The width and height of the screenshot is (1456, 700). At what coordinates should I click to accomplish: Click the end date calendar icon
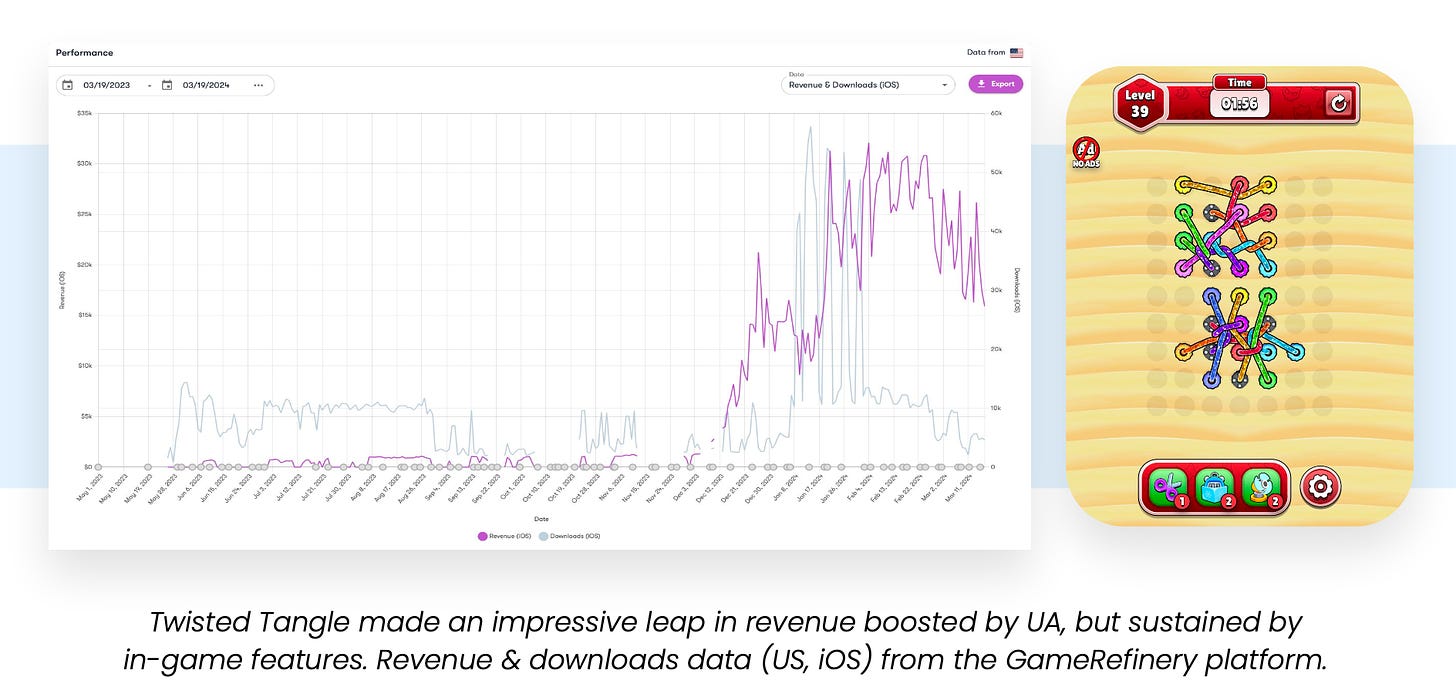[x=167, y=85]
